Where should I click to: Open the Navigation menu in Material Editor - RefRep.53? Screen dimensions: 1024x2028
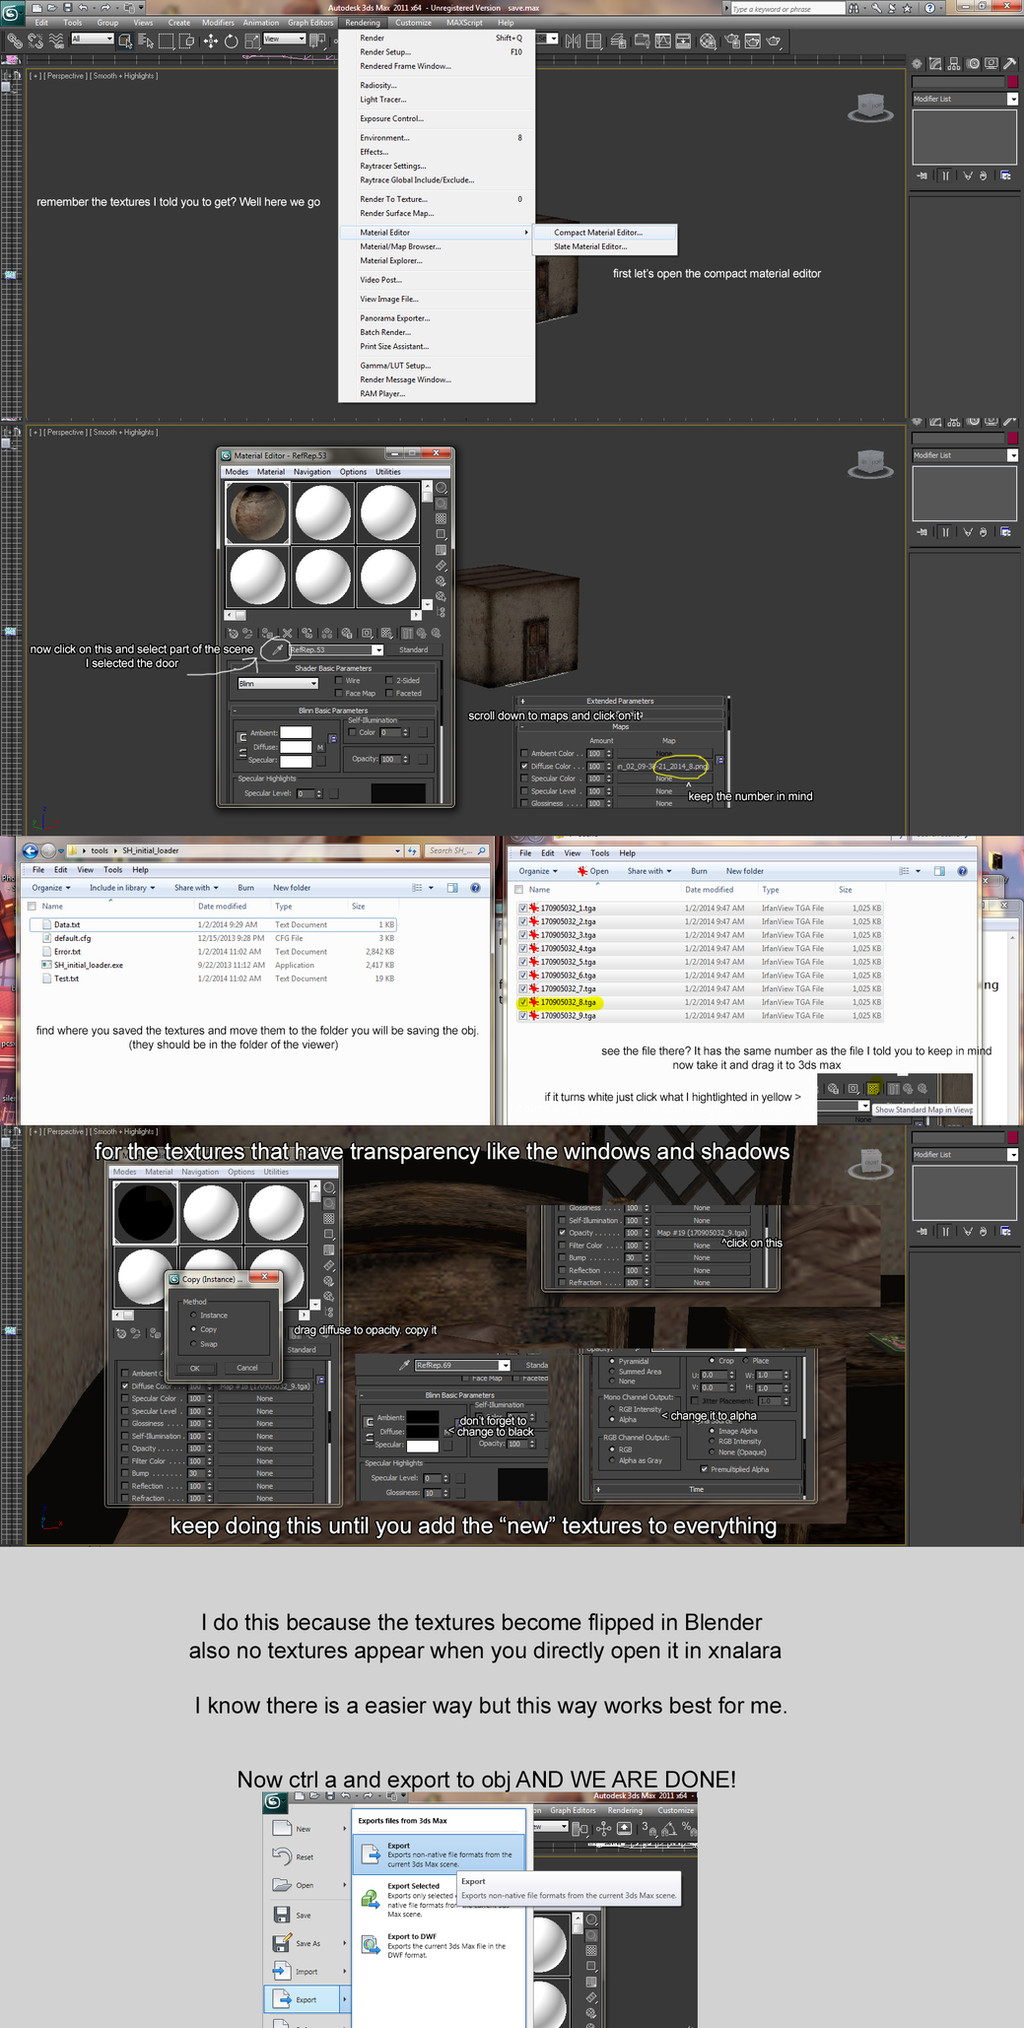[312, 472]
